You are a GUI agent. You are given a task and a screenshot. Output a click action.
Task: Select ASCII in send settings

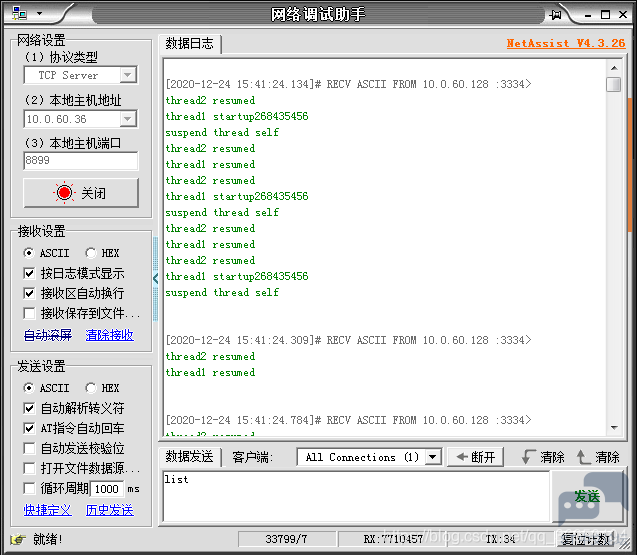coord(46,388)
